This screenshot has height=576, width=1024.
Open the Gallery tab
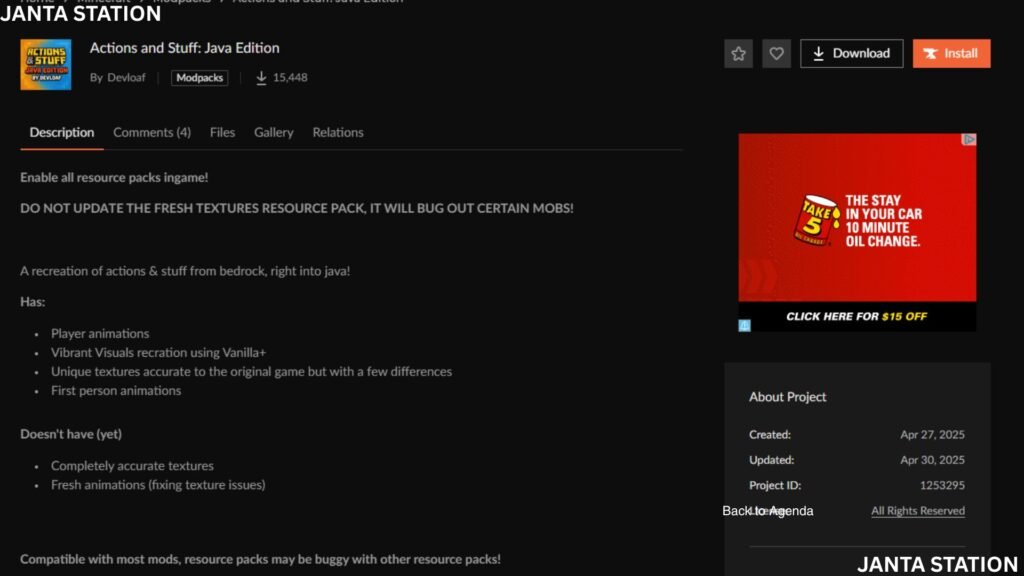pyautogui.click(x=274, y=133)
